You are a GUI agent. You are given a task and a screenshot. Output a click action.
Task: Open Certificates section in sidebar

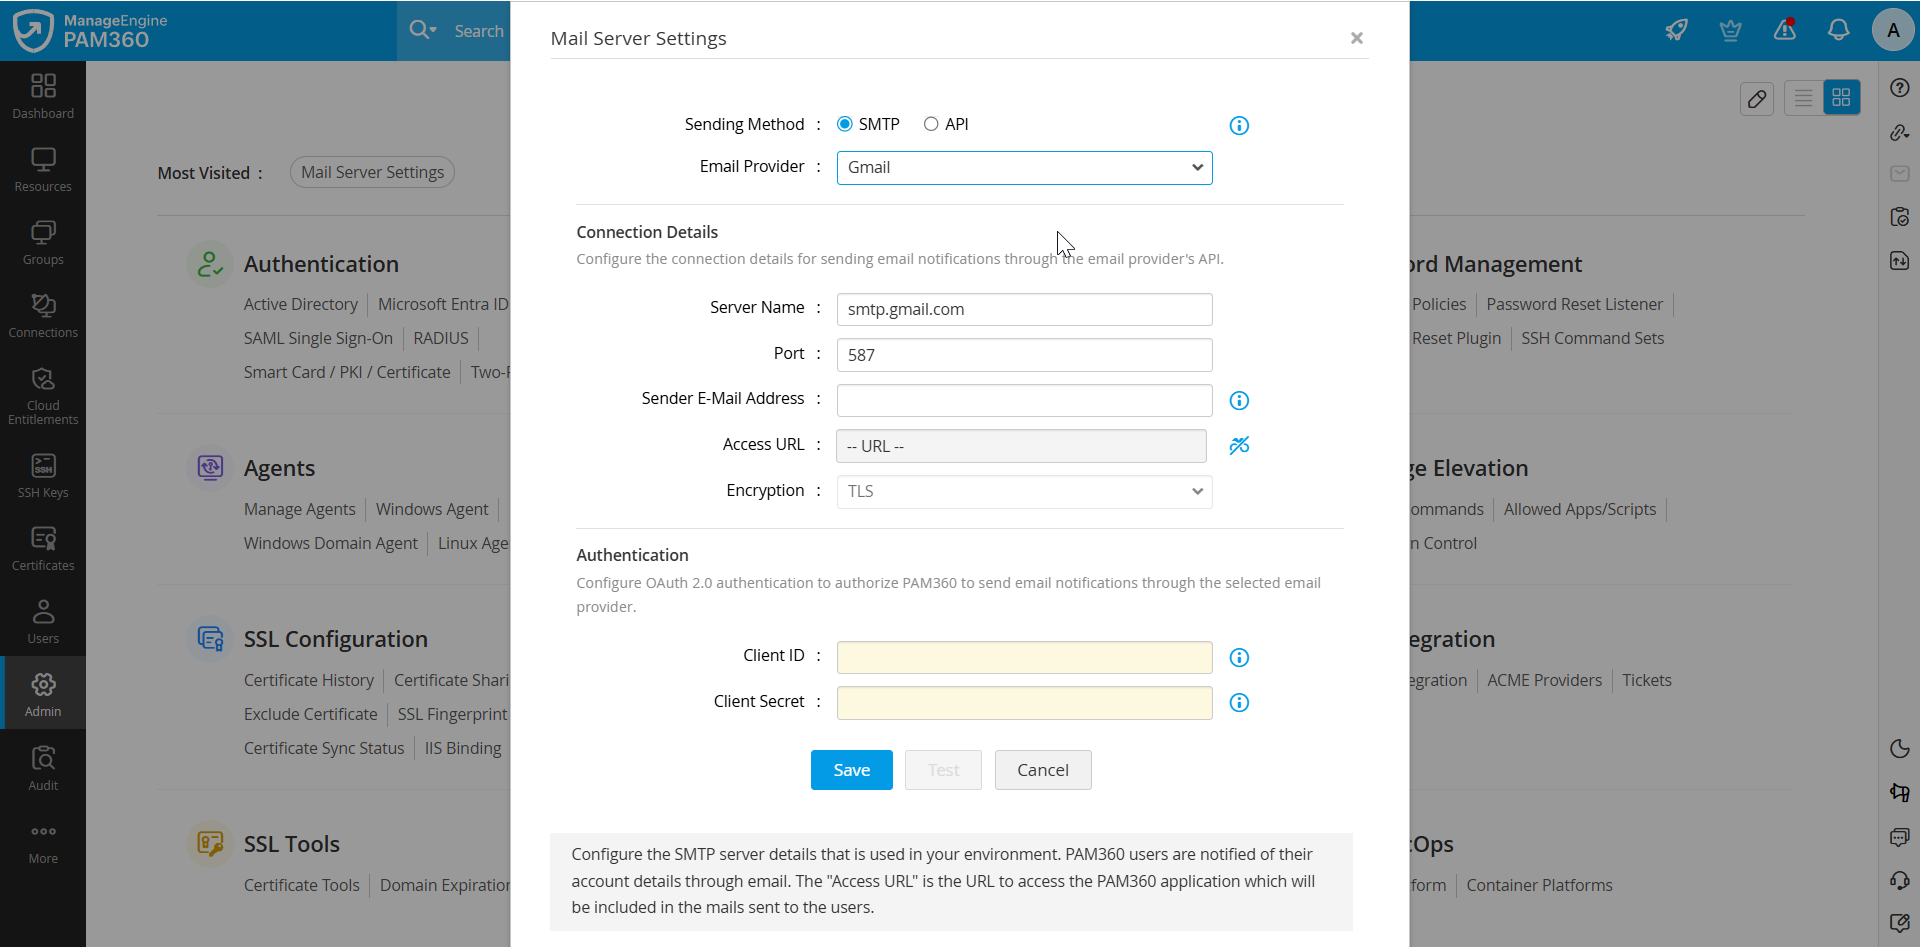click(43, 549)
